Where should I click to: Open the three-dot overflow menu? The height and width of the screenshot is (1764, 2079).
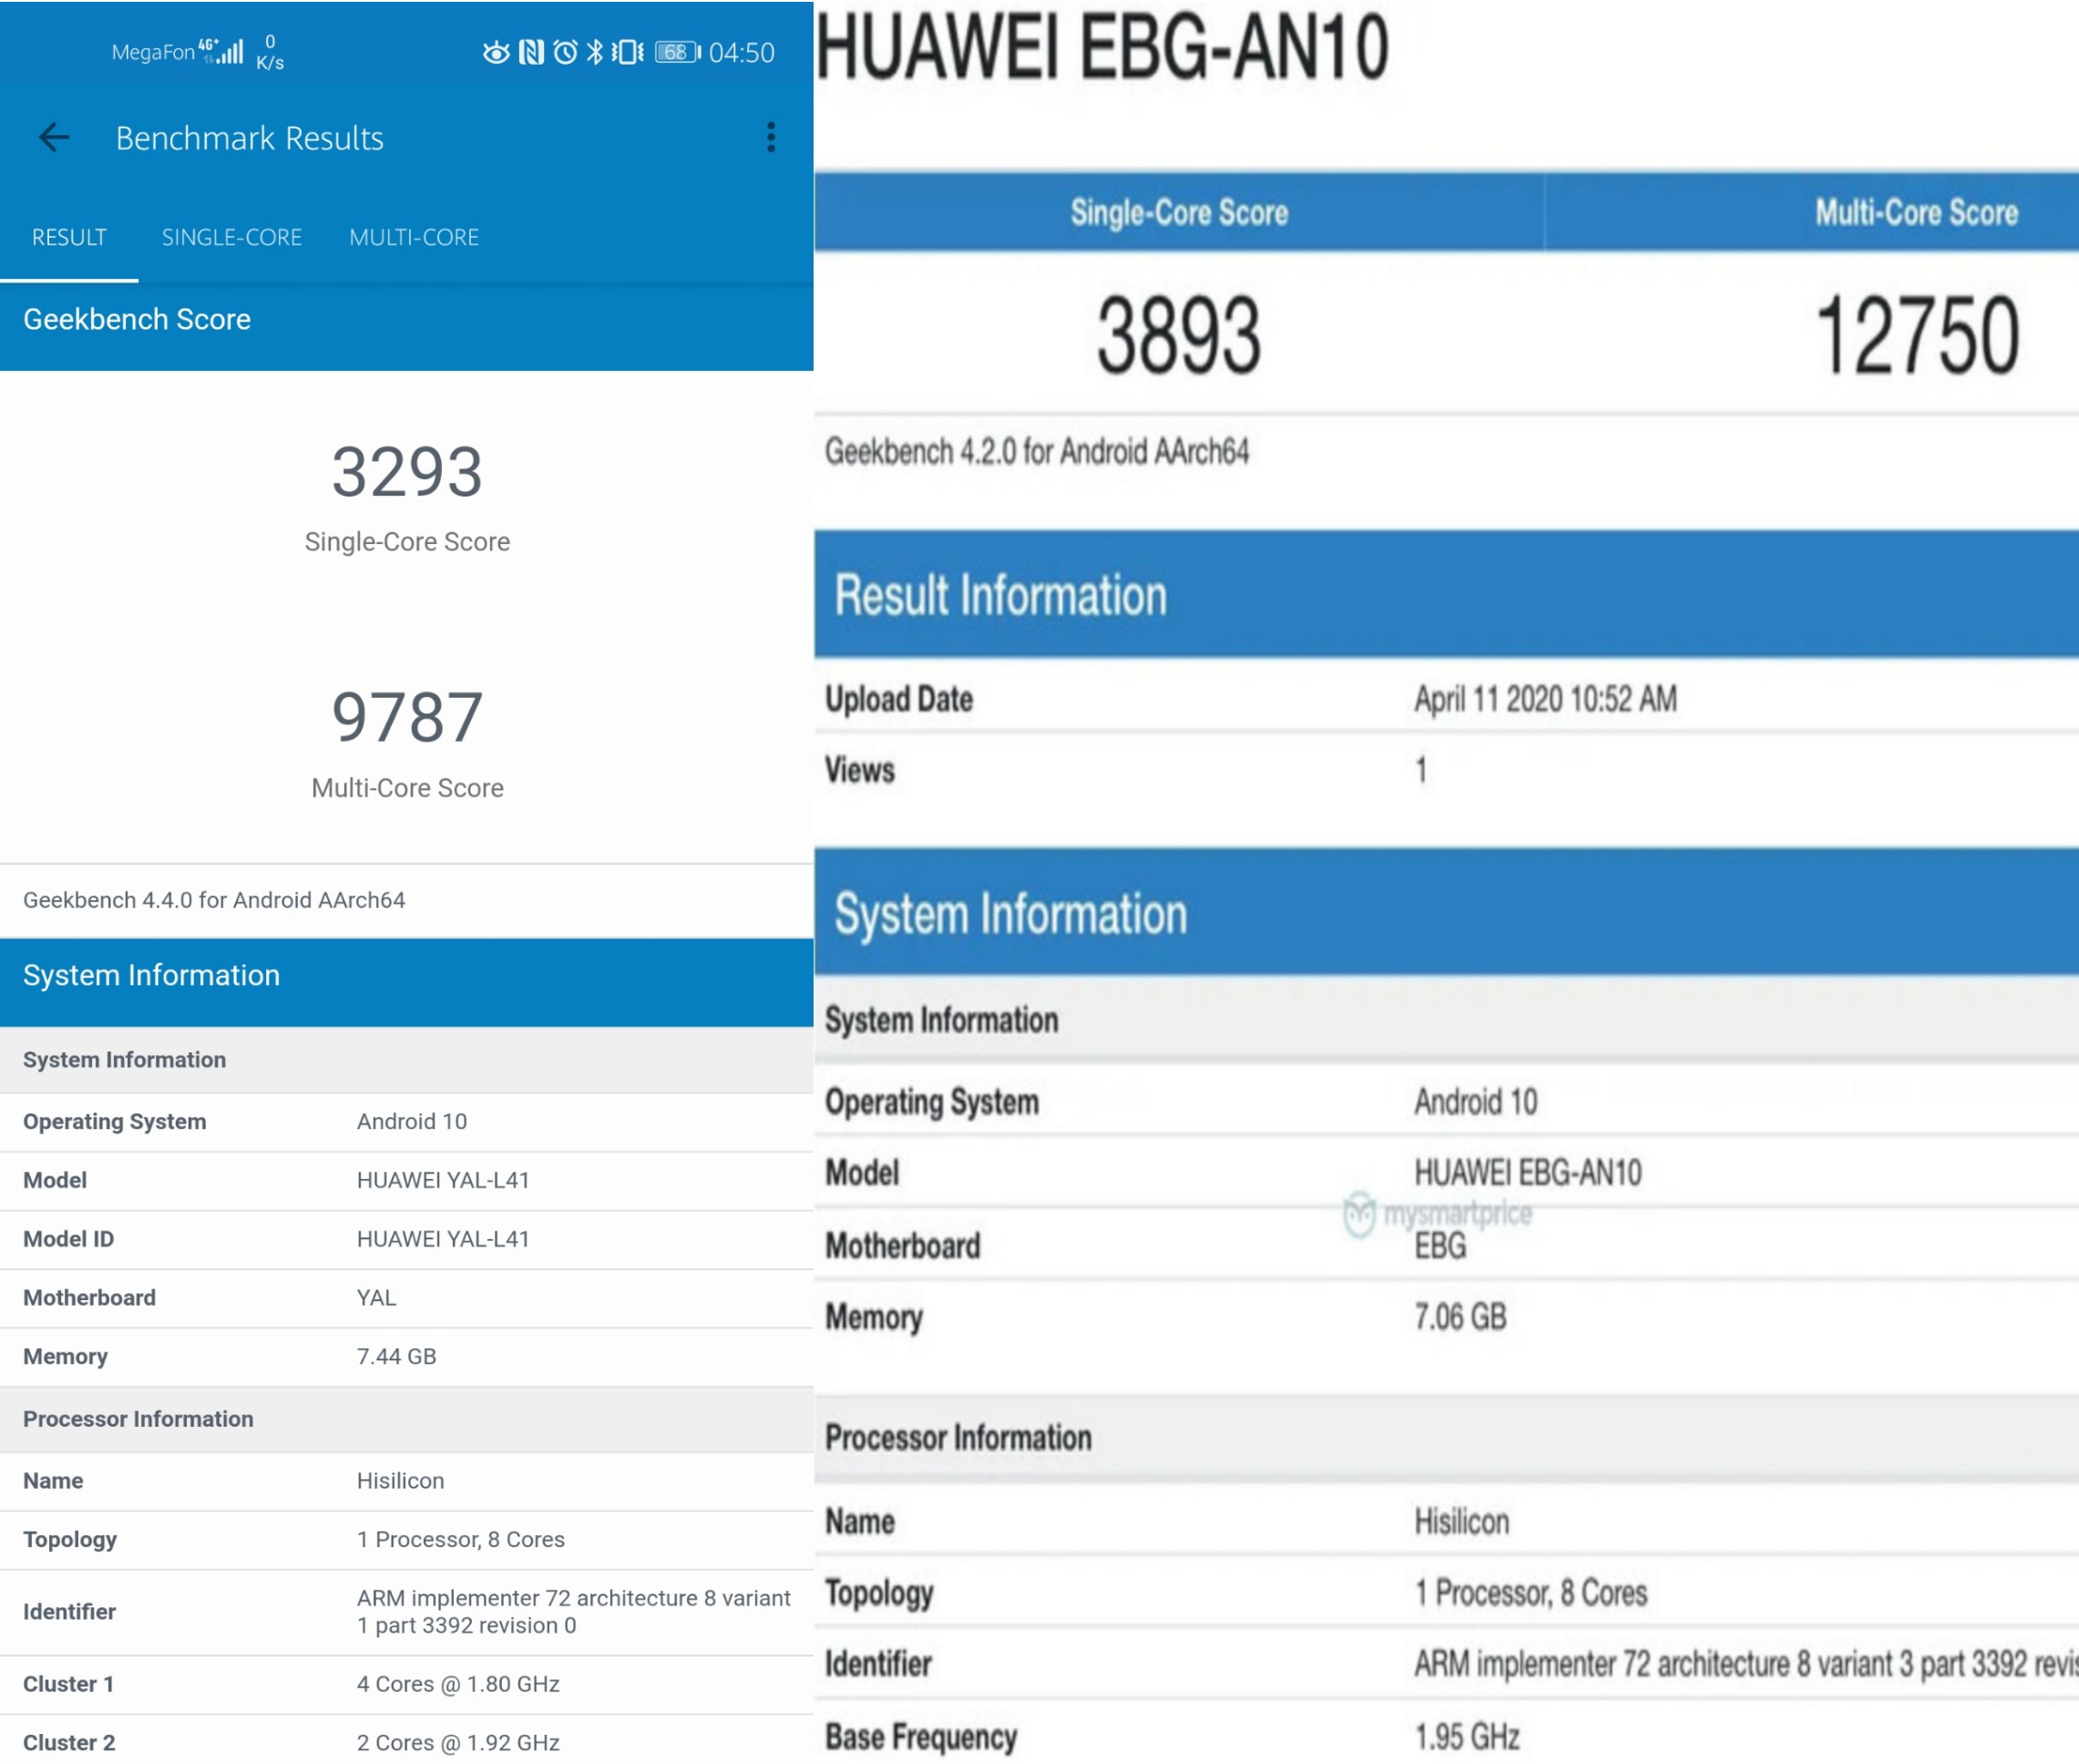point(770,137)
